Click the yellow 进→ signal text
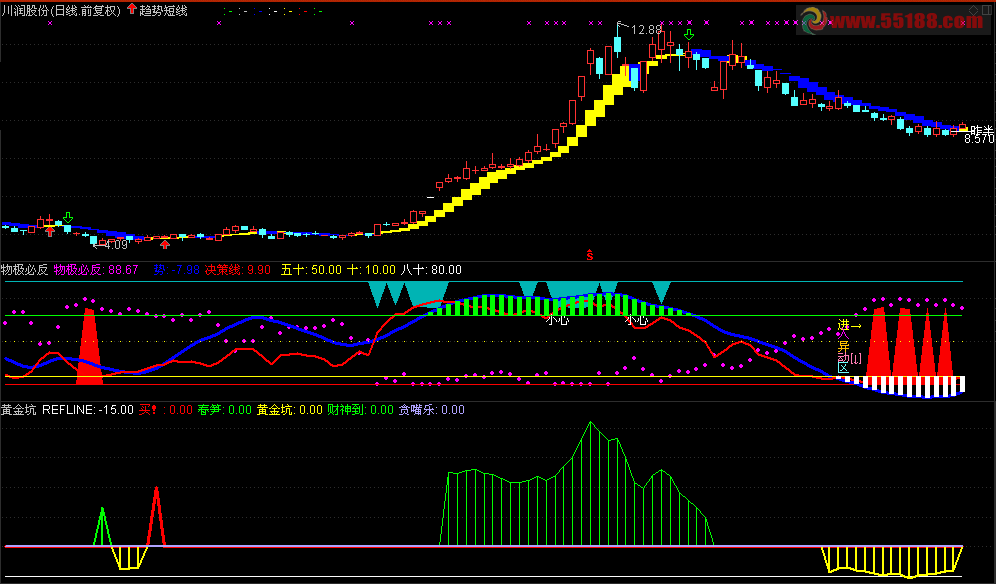 849,326
